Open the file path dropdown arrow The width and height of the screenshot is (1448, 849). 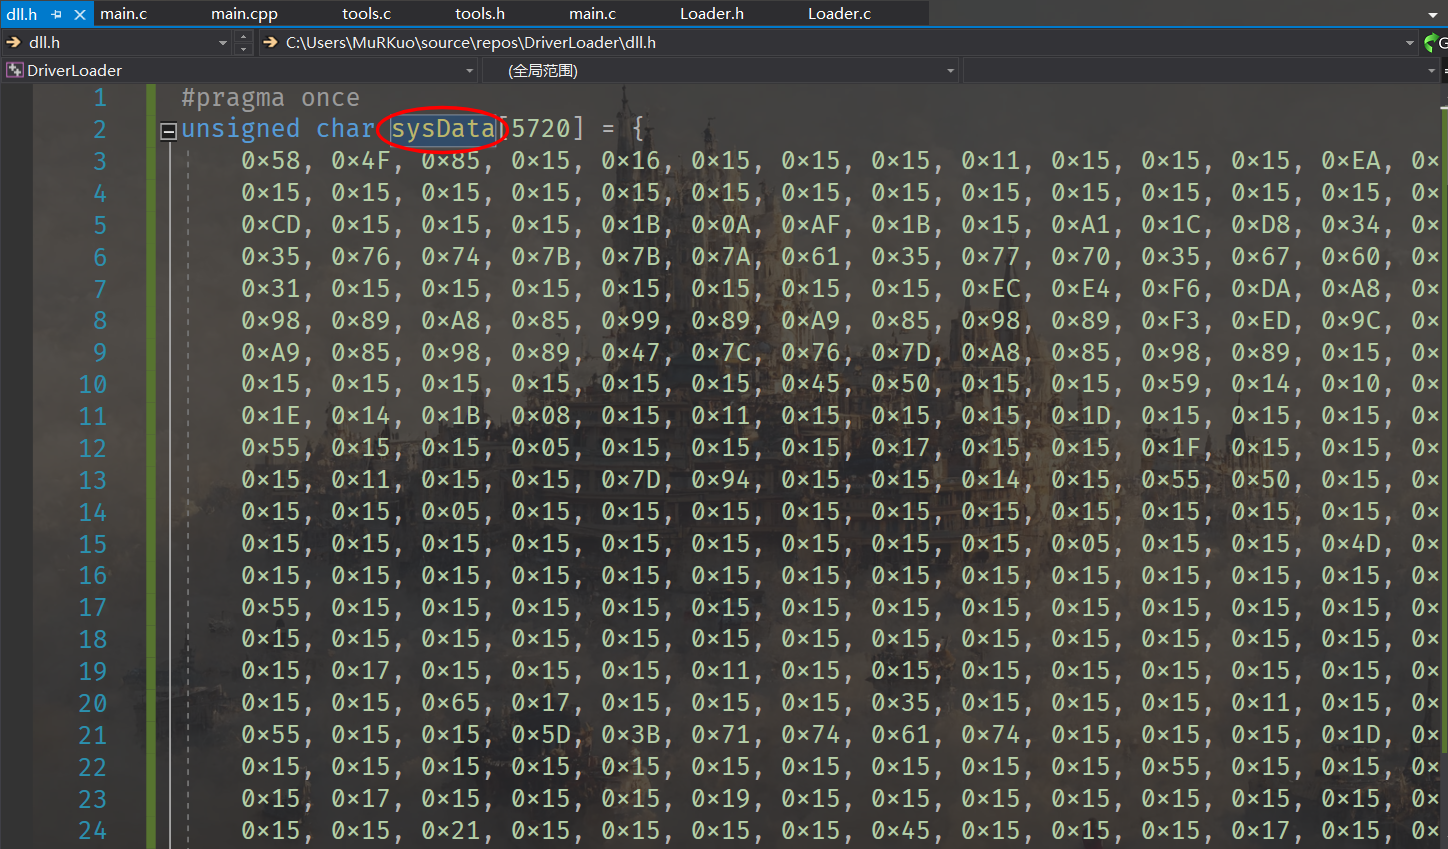(1409, 42)
